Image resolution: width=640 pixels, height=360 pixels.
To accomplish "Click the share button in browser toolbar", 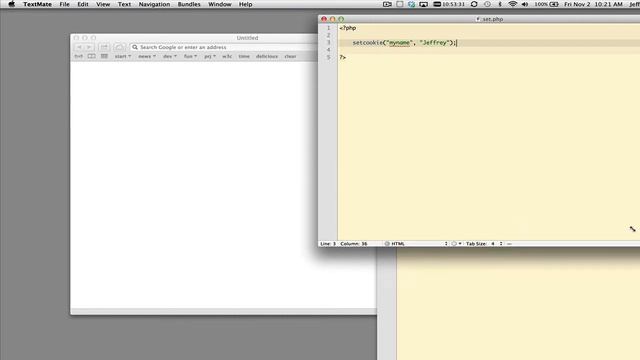I will (104, 47).
